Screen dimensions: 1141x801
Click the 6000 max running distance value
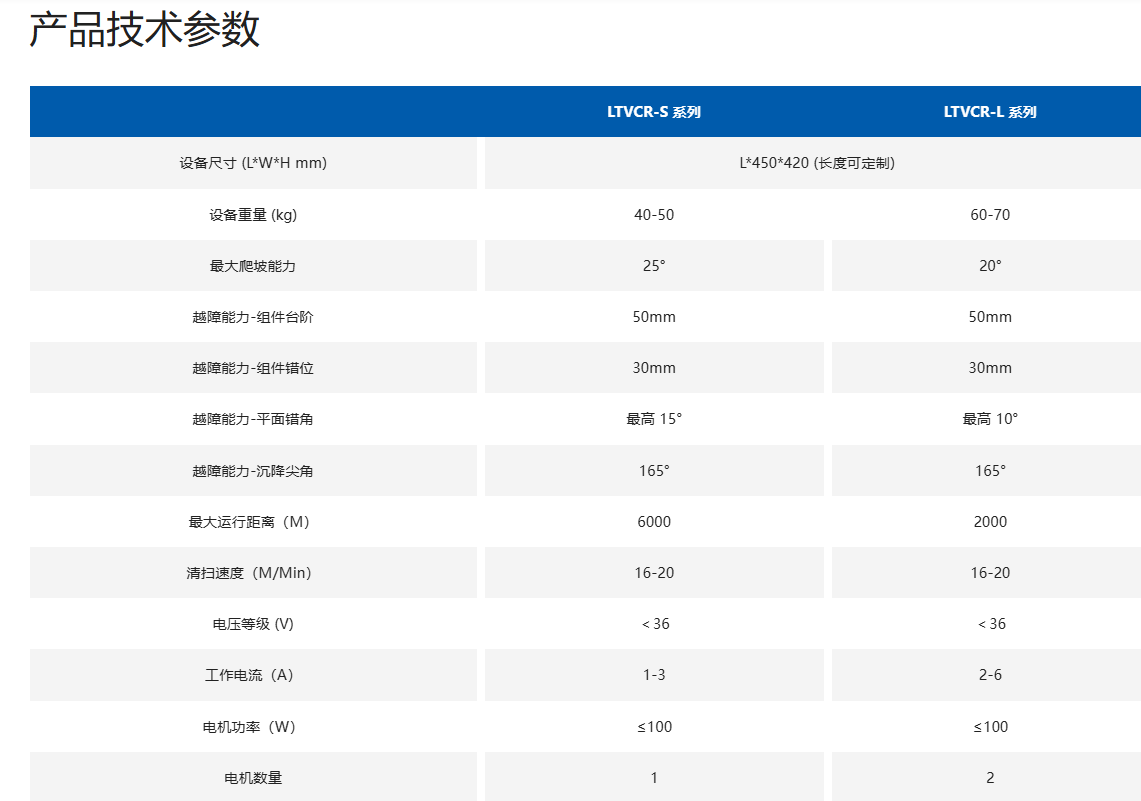tap(654, 522)
